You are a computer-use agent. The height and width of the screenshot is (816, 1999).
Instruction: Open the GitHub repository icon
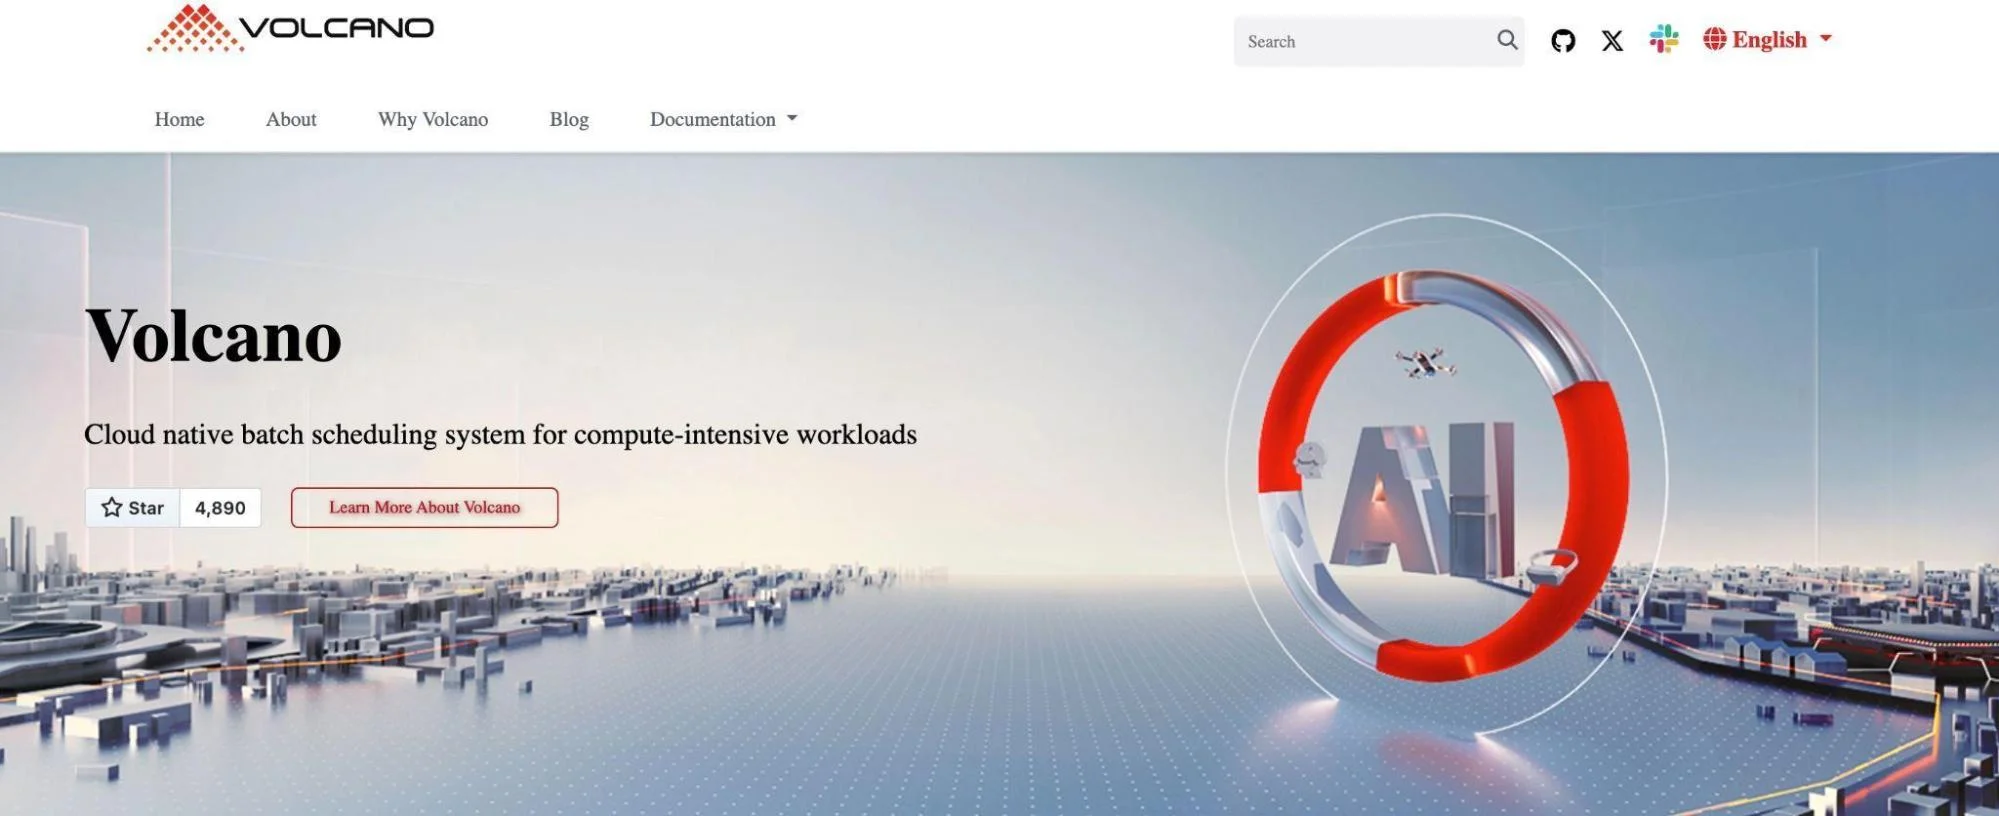pyautogui.click(x=1563, y=41)
